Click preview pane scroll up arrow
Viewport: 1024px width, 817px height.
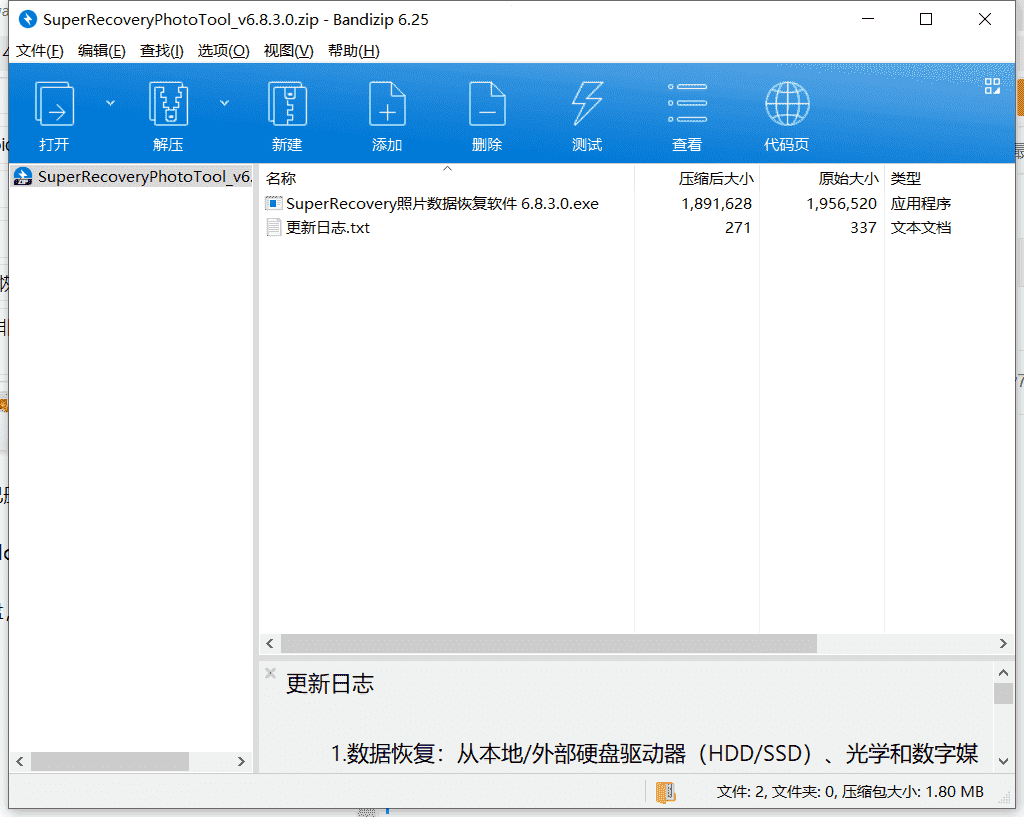point(1003,672)
